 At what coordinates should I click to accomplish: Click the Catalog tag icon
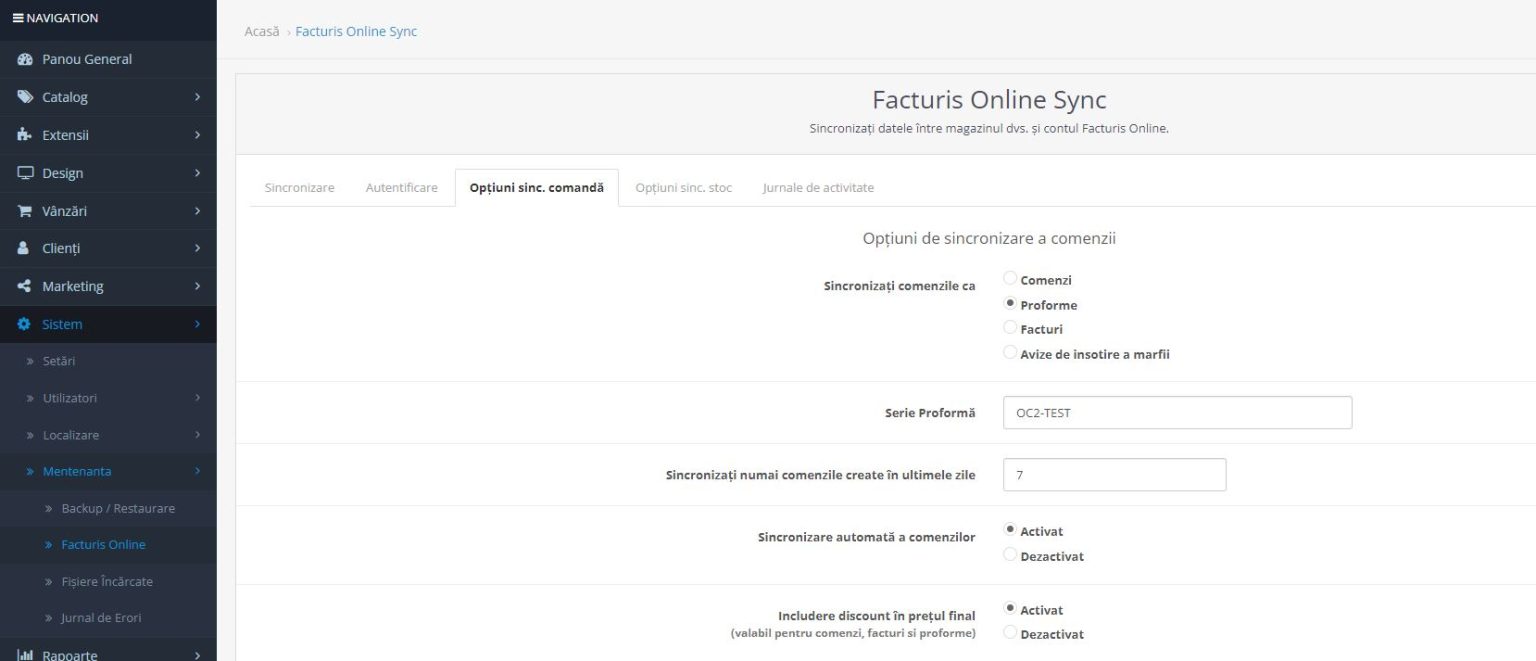coord(25,97)
